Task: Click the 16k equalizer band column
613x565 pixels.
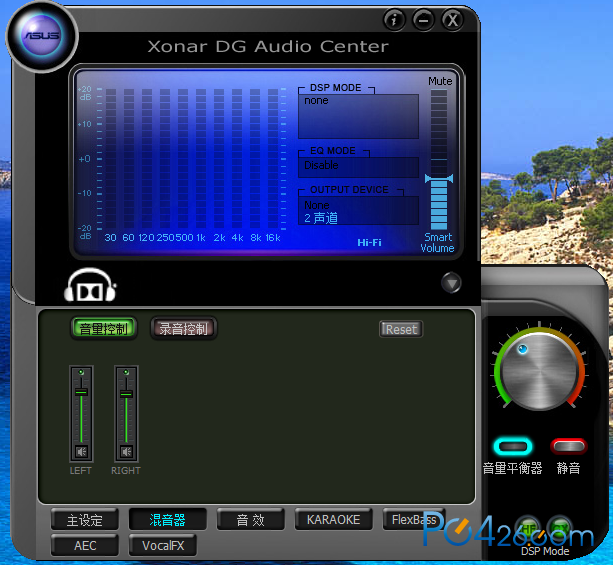Action: 273,158
